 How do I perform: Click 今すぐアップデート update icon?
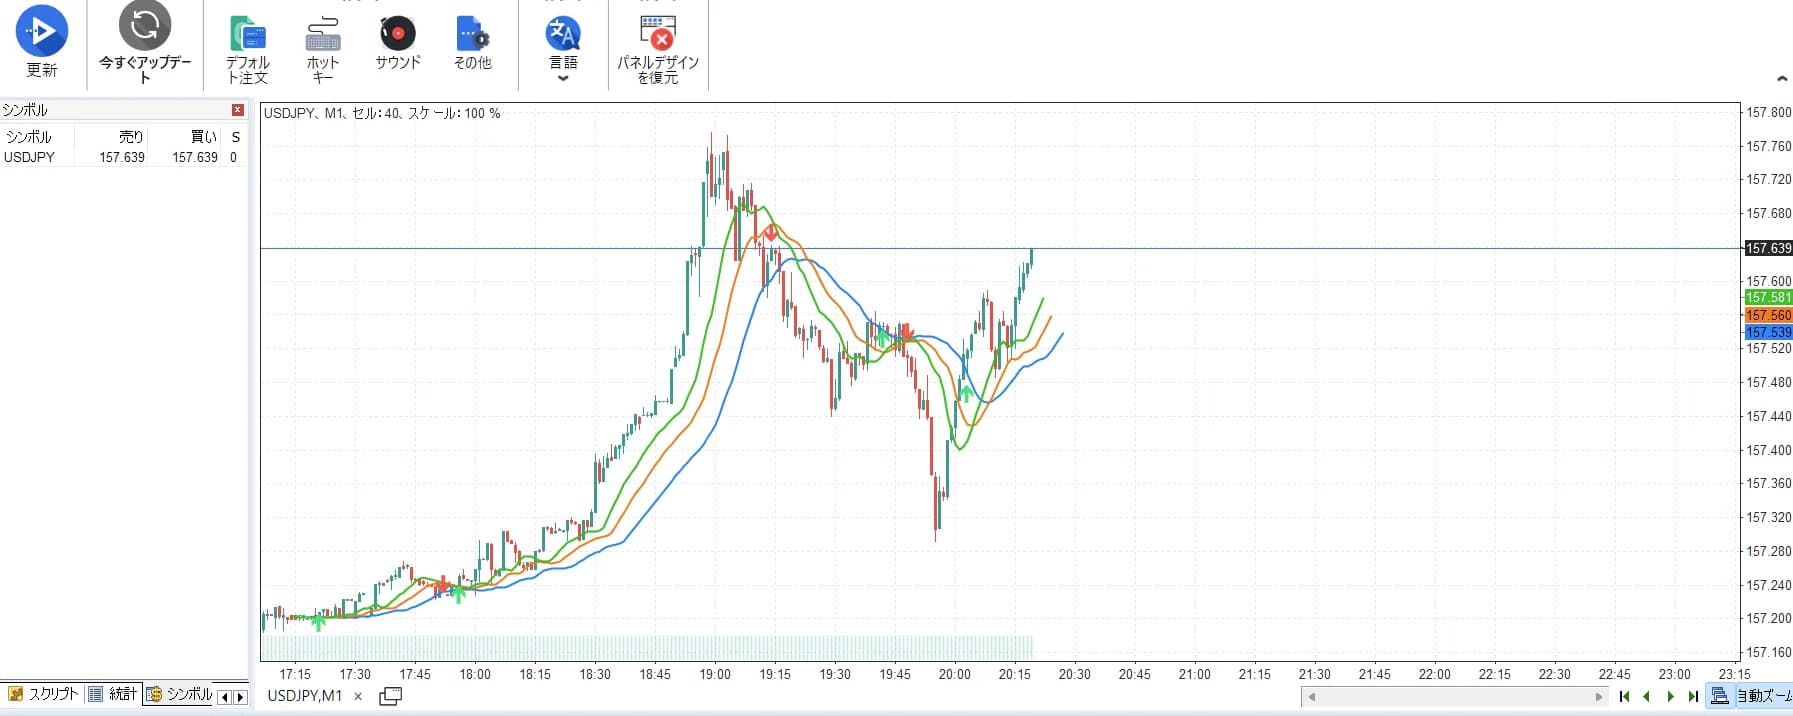click(x=145, y=26)
